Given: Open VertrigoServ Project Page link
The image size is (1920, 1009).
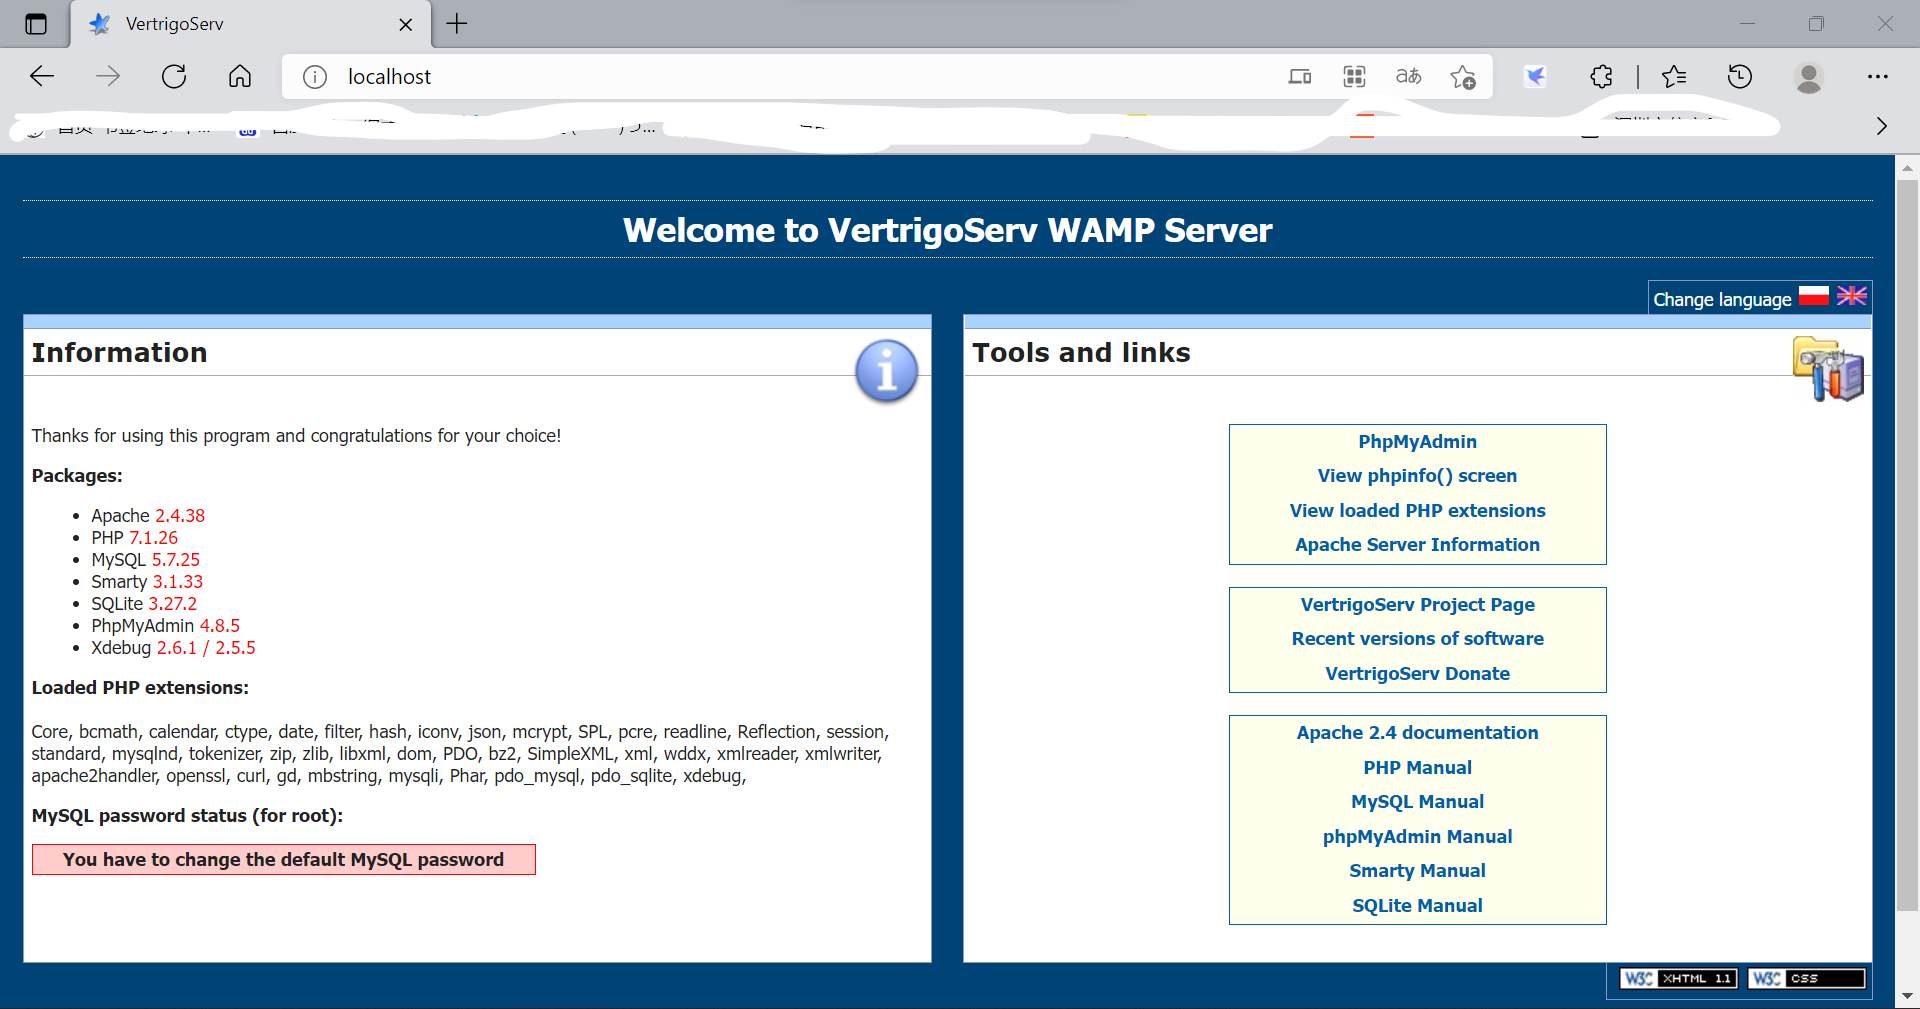Looking at the screenshot, I should click(1417, 605).
